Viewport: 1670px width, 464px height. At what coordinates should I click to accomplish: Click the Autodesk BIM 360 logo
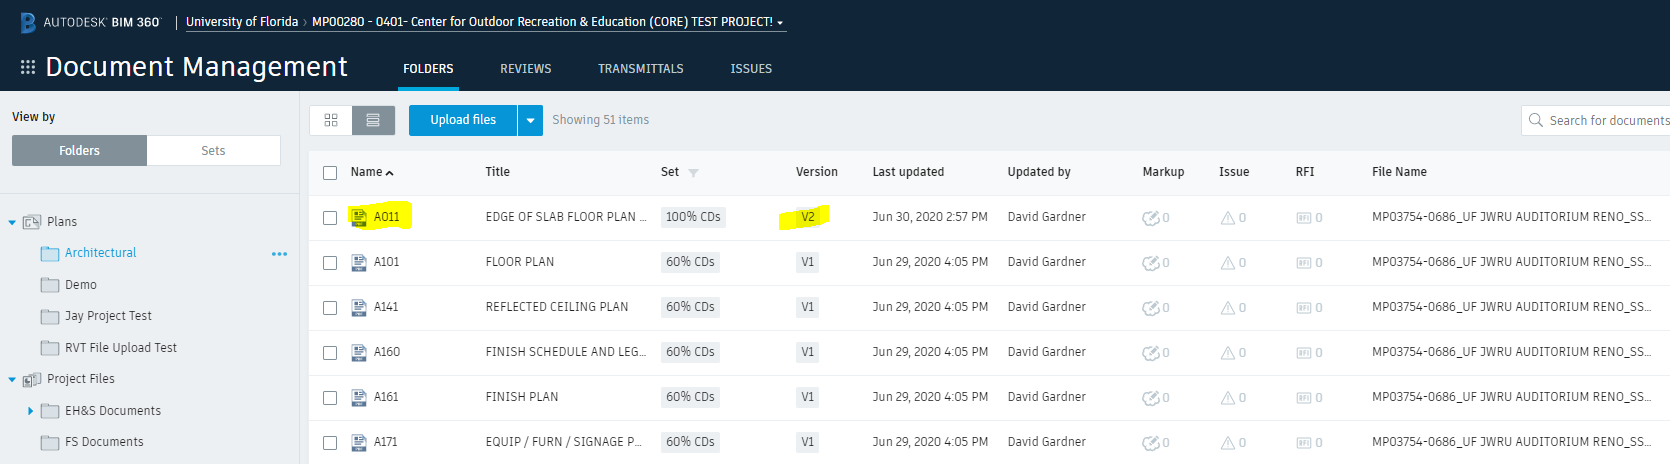pos(90,22)
